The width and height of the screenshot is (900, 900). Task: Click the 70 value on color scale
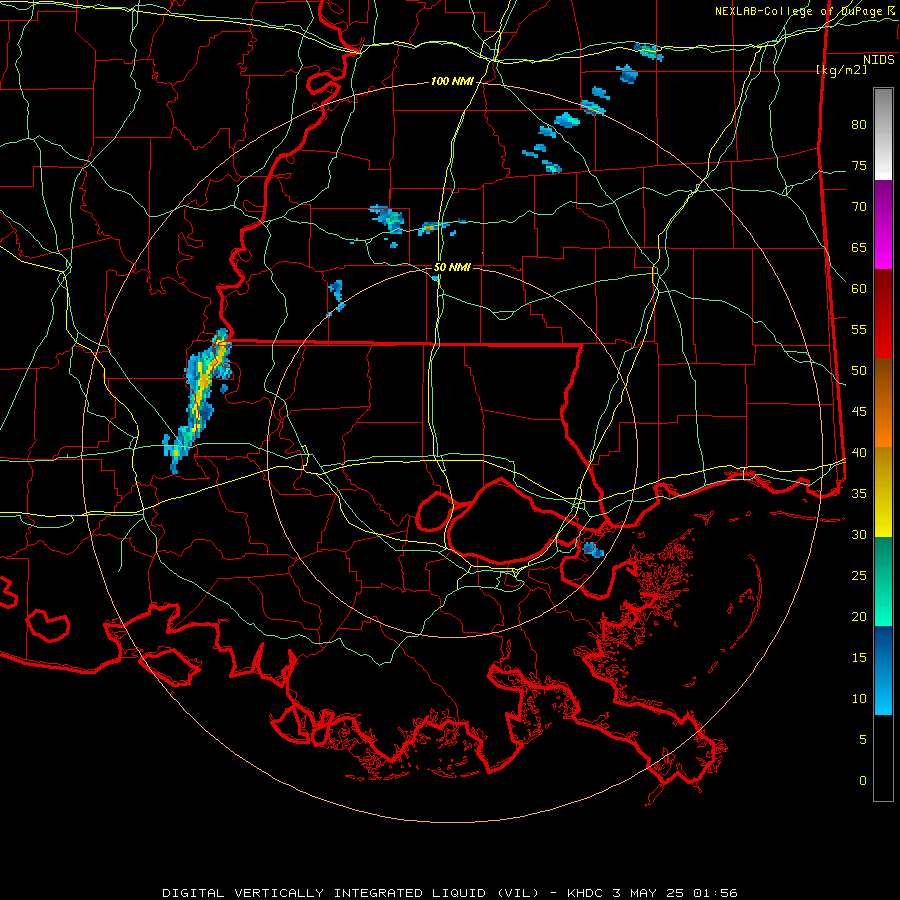click(x=859, y=207)
